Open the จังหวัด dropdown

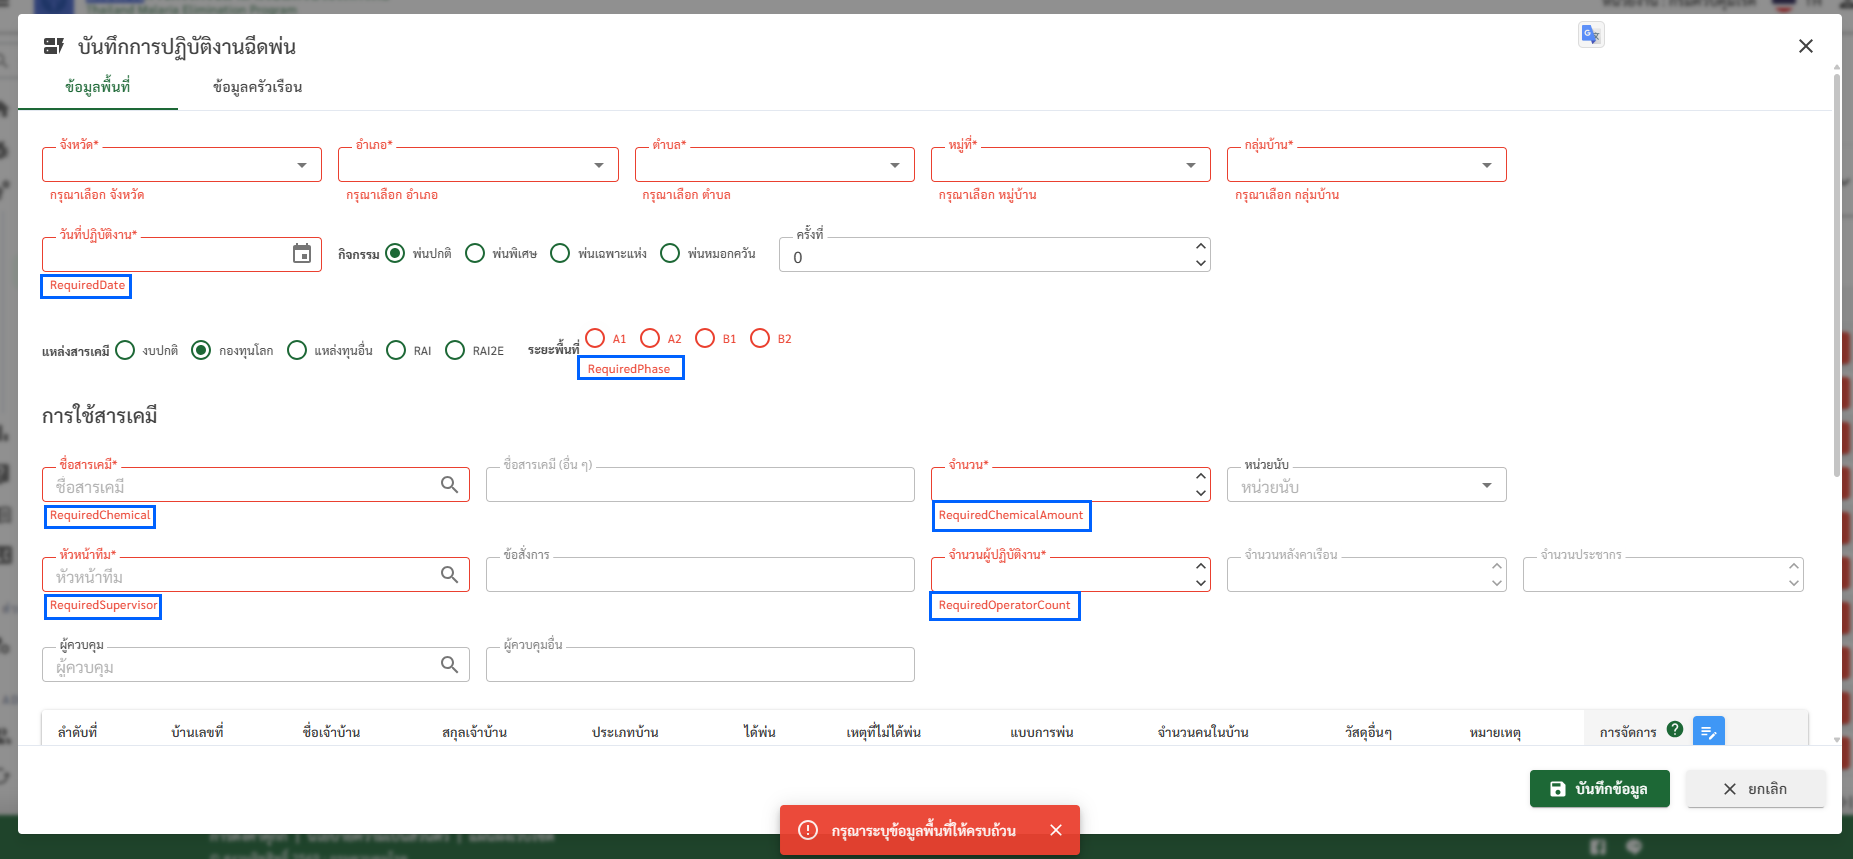click(x=301, y=165)
